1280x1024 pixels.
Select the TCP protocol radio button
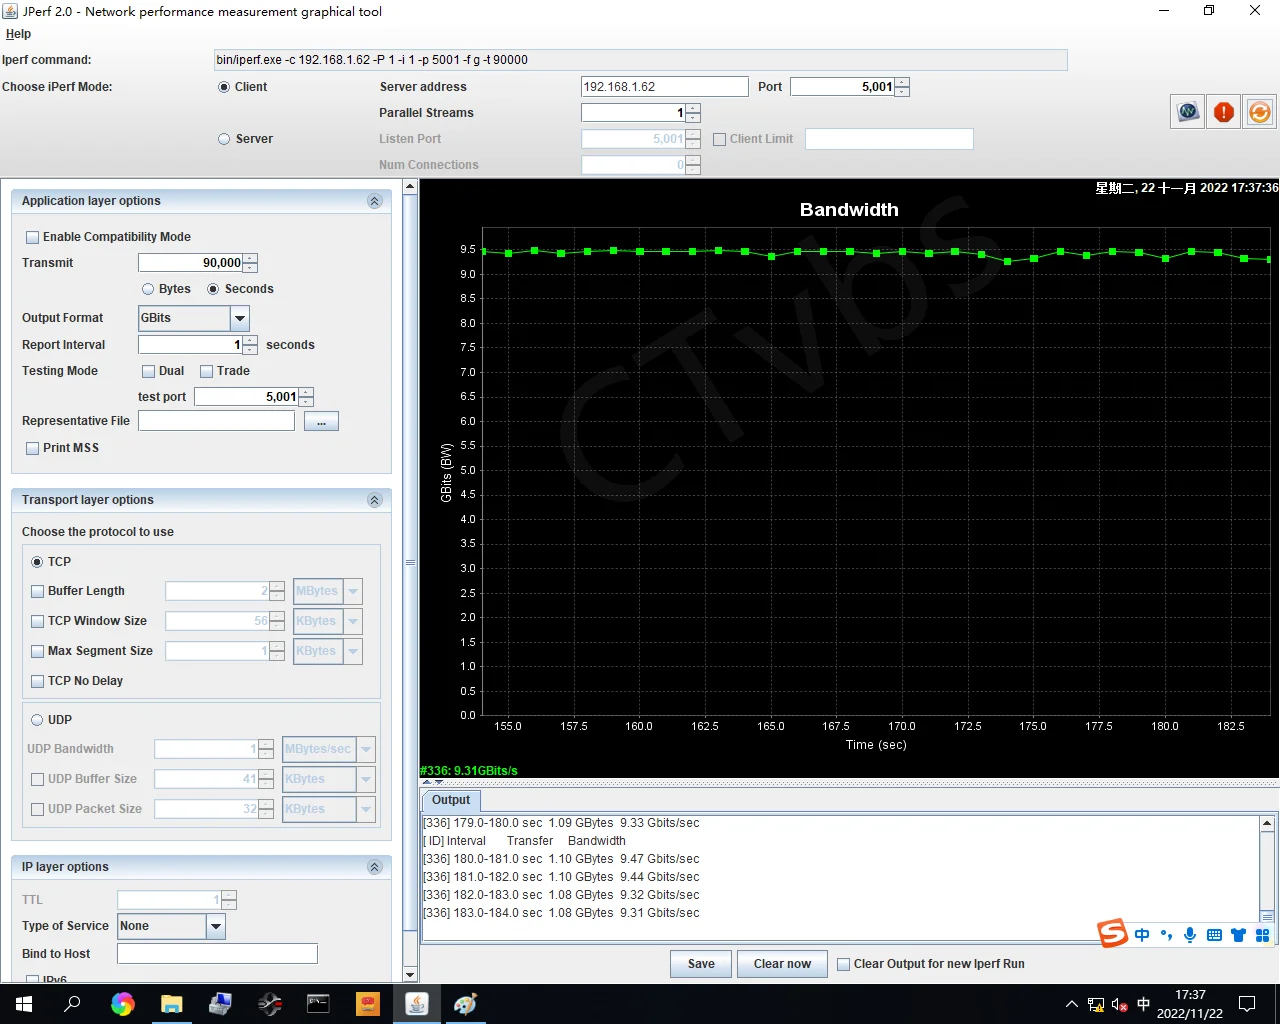pyautogui.click(x=37, y=562)
